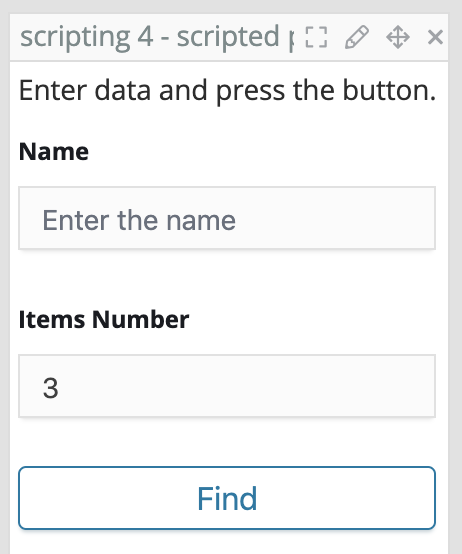Click the Find button

point(227,498)
